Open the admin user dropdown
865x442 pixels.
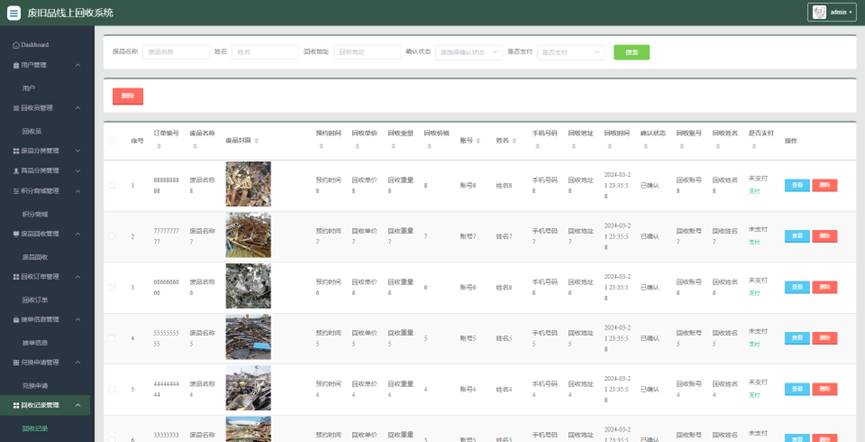coord(832,12)
